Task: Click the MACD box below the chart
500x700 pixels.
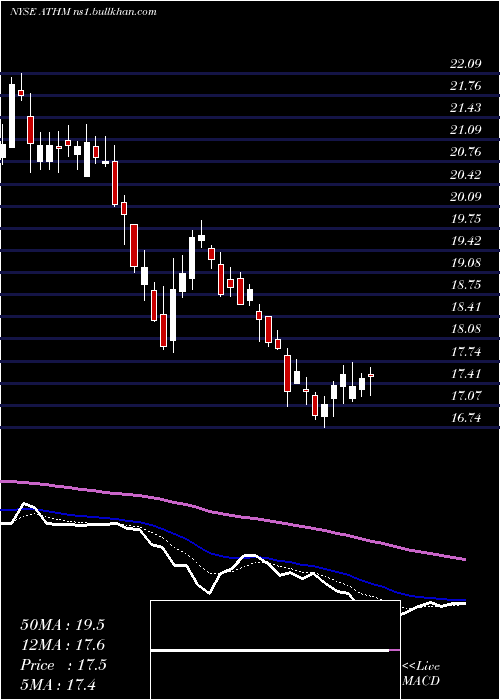Action: (275, 650)
